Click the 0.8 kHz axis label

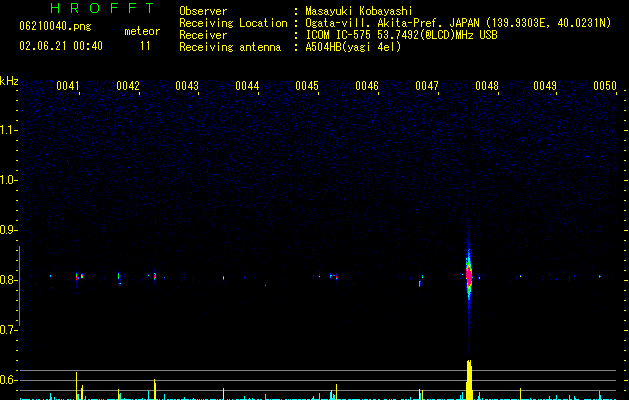(8, 280)
